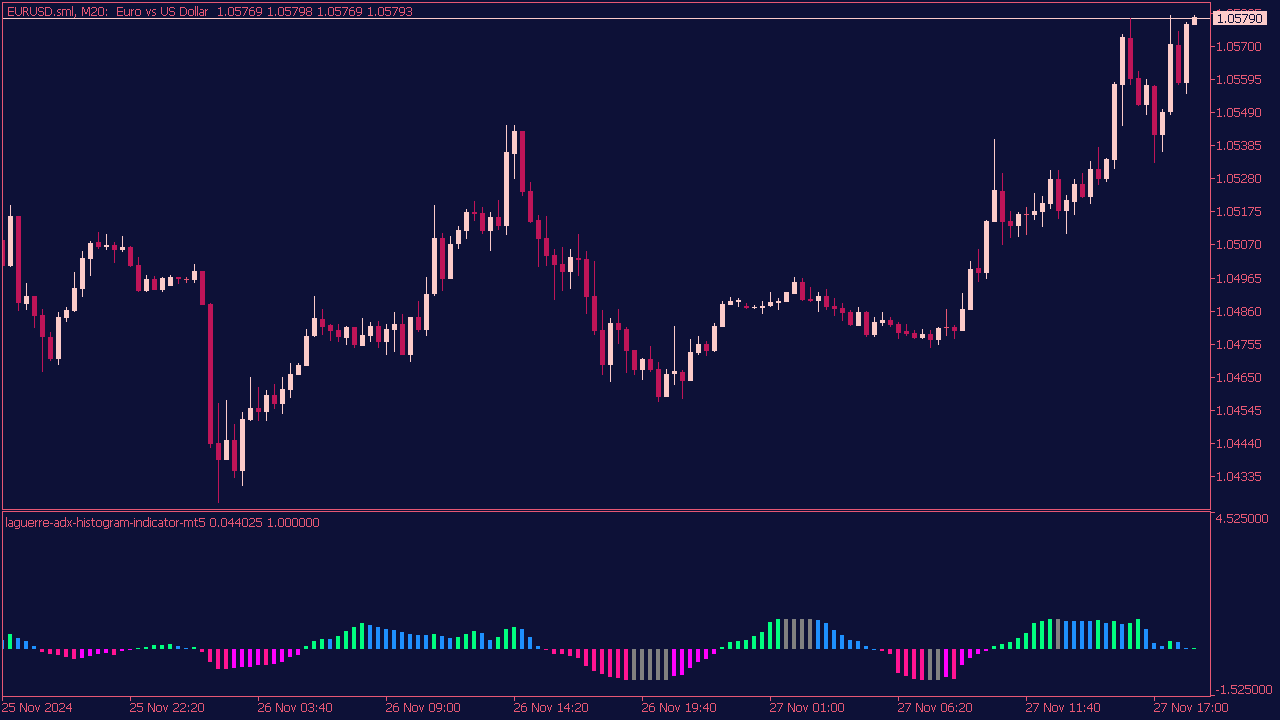Click the 1.04545 price axis label

(x=1238, y=410)
